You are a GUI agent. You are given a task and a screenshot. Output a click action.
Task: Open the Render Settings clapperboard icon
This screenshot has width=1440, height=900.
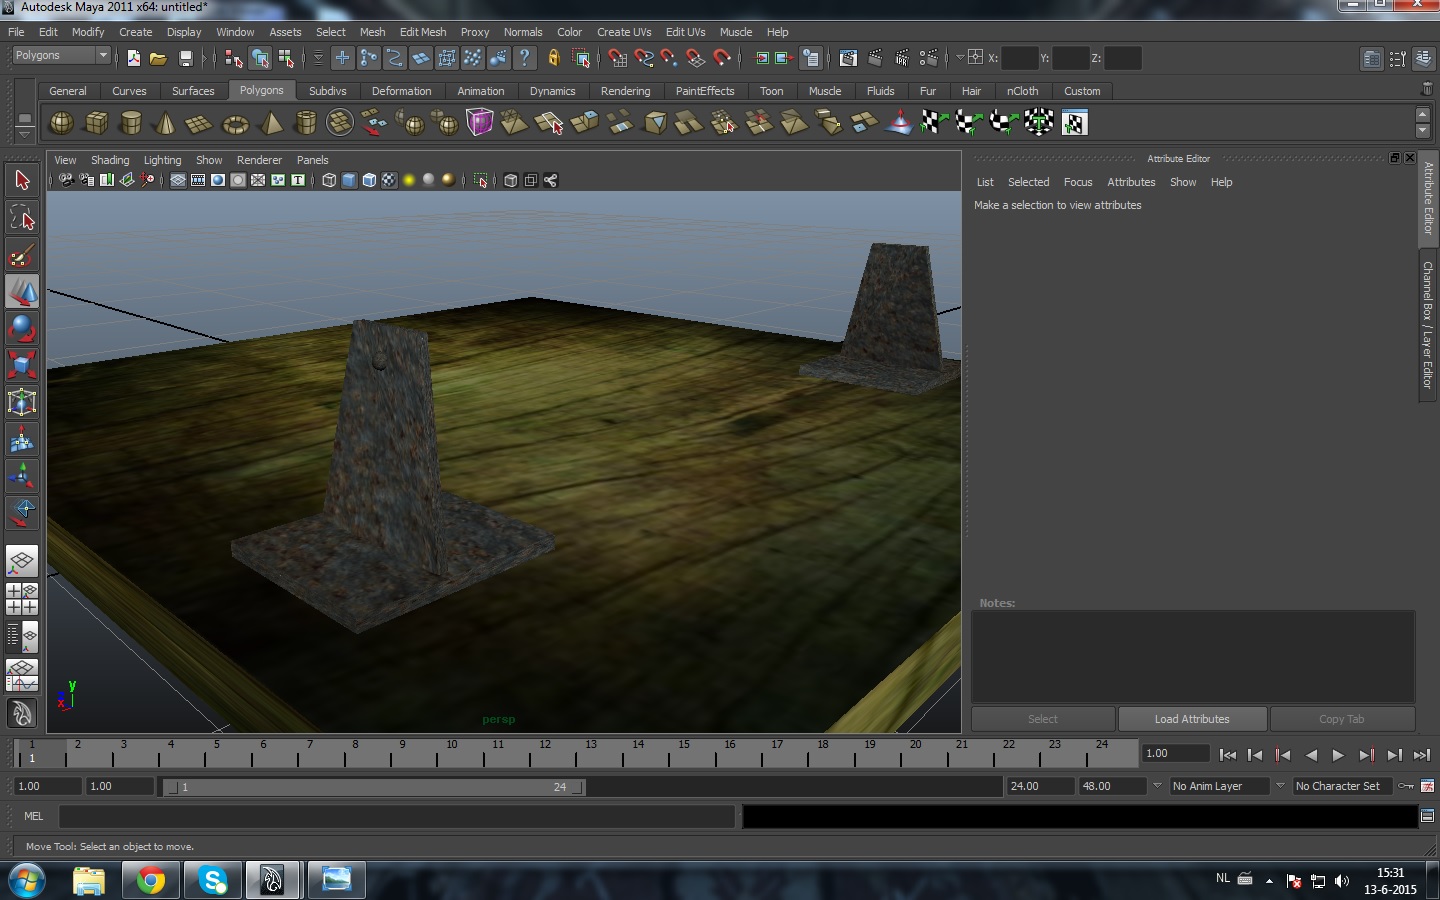pyautogui.click(x=929, y=58)
